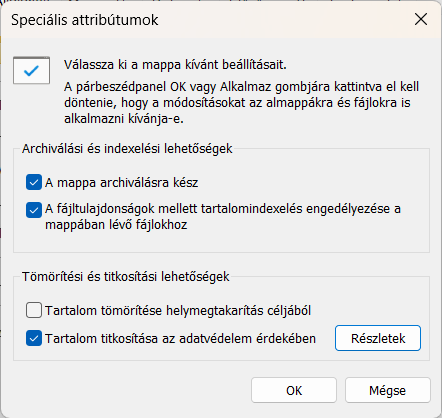Viewport: 442px width, 418px height.
Task: Click the 'A mappa archiválásra kész' label text
Action: [122, 183]
